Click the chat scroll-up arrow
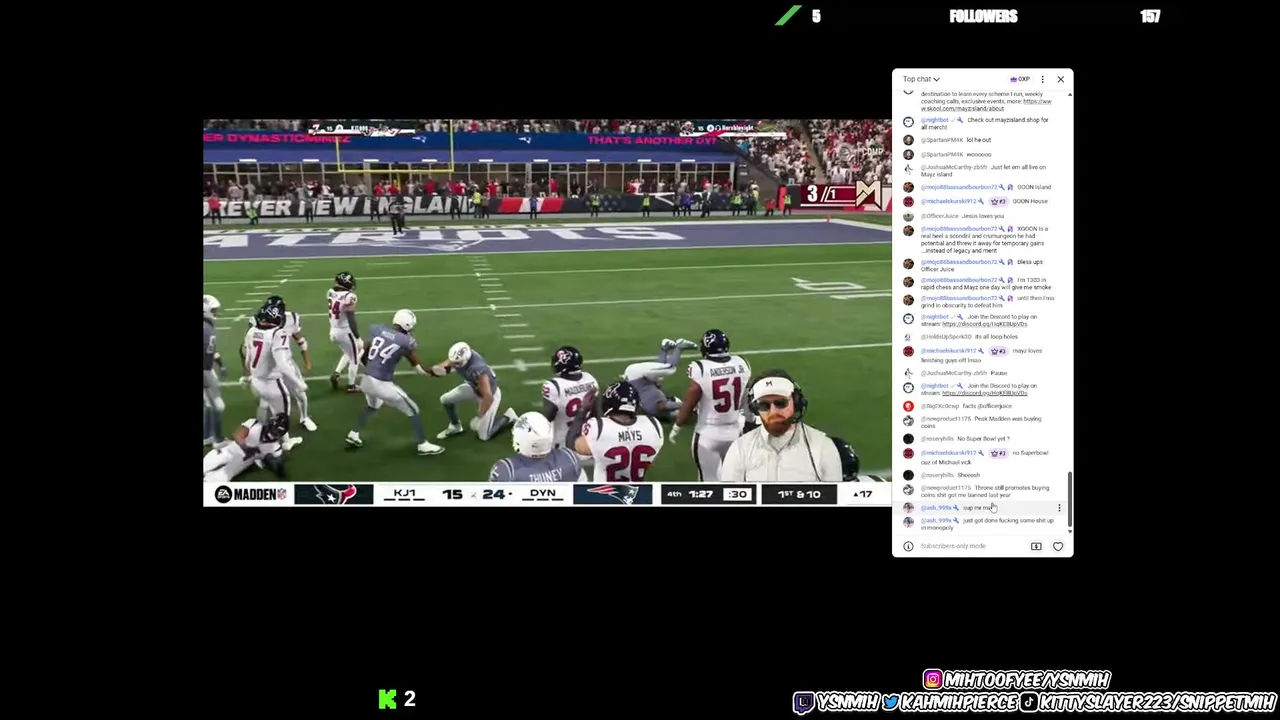This screenshot has height=720, width=1280. (1070, 95)
